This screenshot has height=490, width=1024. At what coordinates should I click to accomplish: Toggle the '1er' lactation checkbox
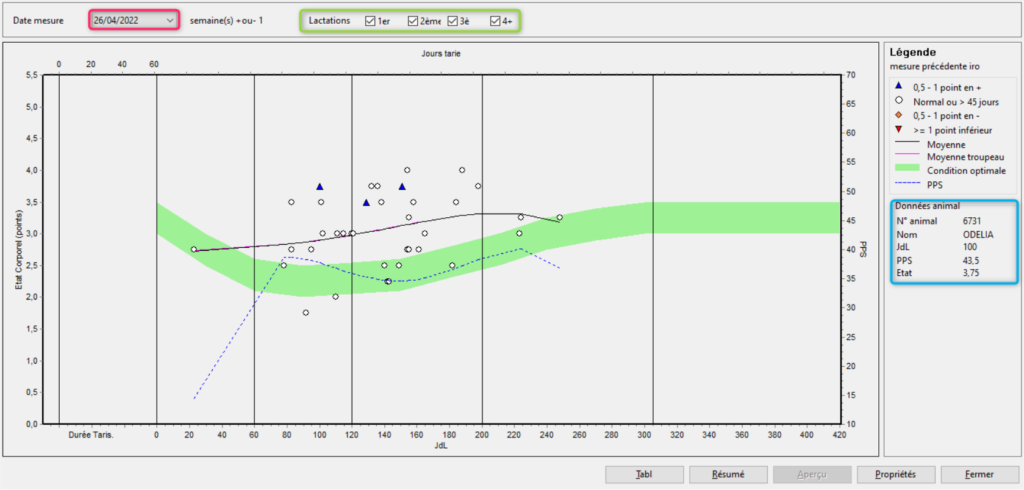click(371, 20)
